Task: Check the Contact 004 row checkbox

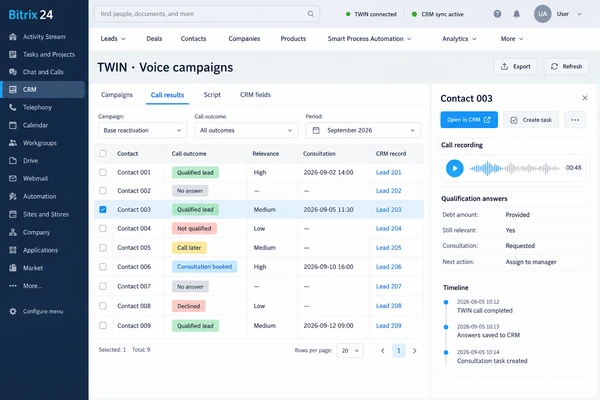Action: pos(103,229)
